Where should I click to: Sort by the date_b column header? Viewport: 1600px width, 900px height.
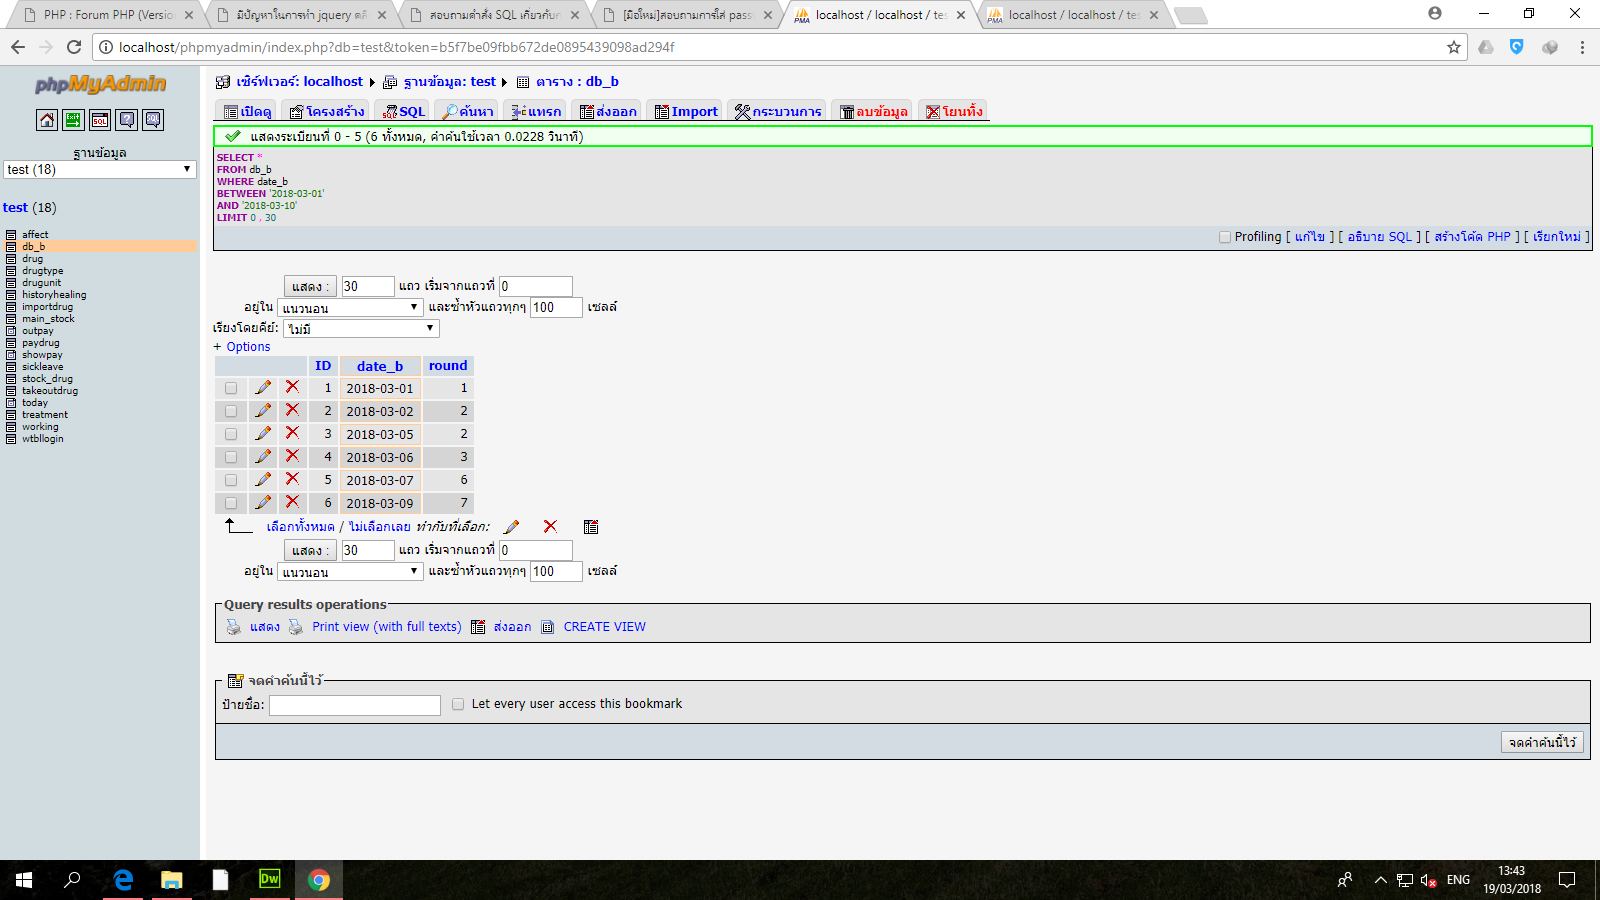pos(380,366)
